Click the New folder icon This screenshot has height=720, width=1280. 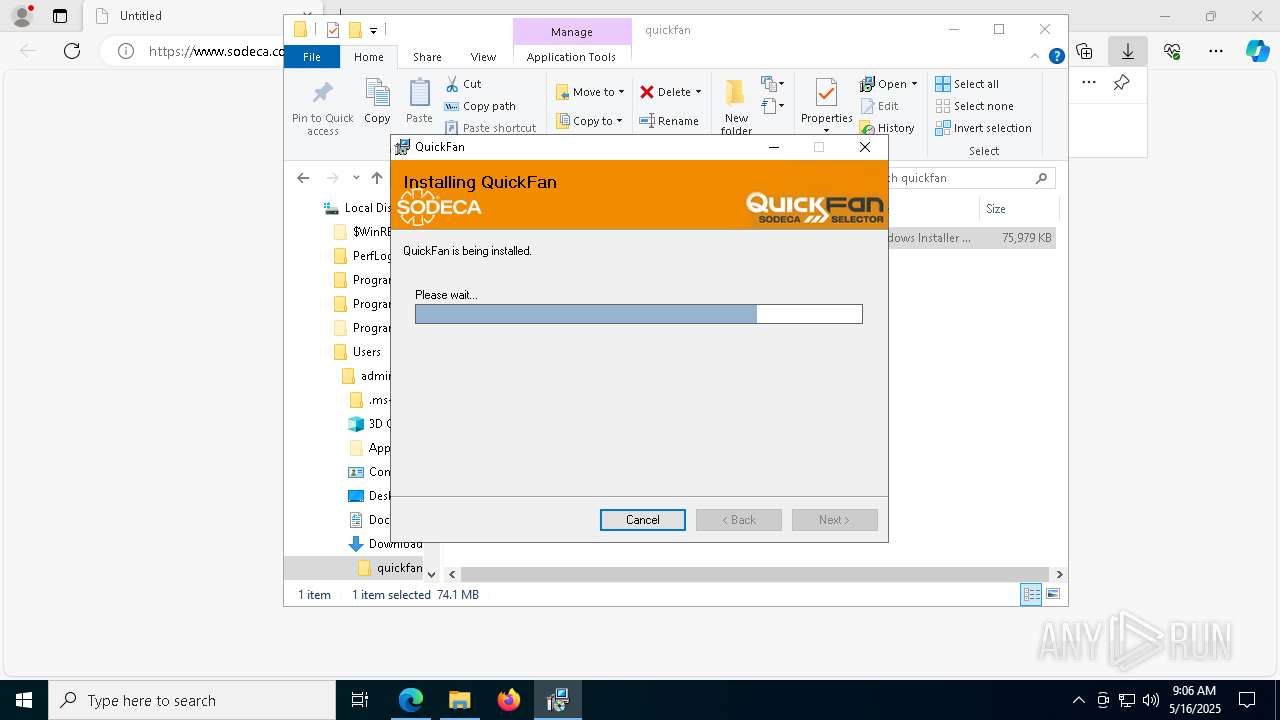[x=735, y=94]
